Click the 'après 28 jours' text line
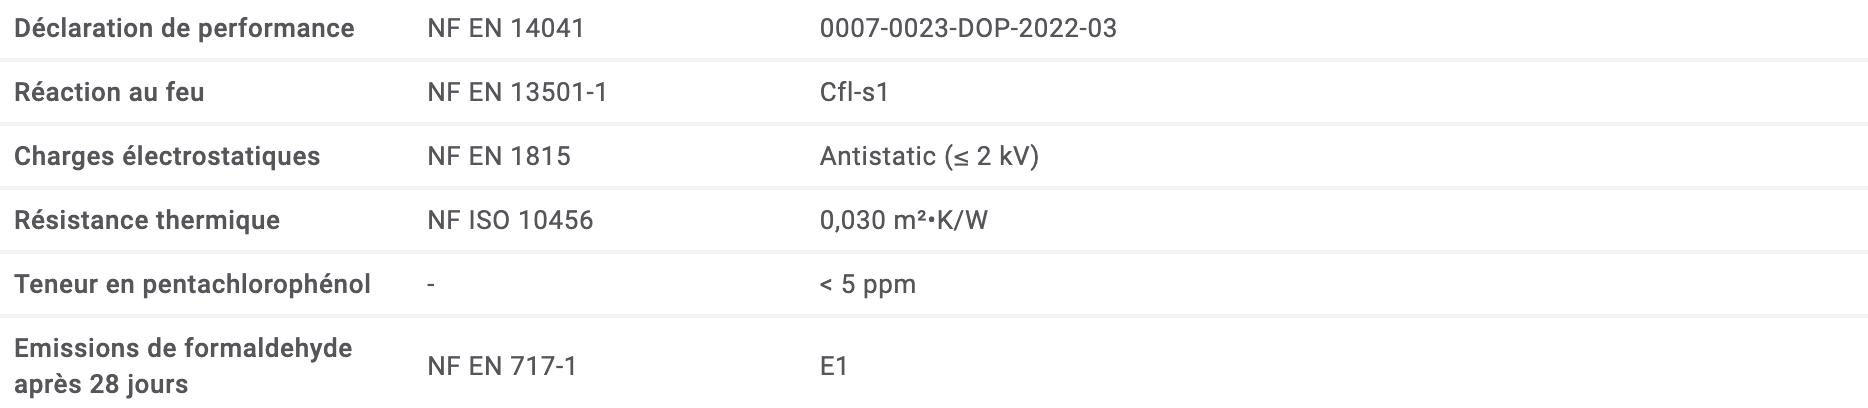The width and height of the screenshot is (1868, 408). point(101,384)
